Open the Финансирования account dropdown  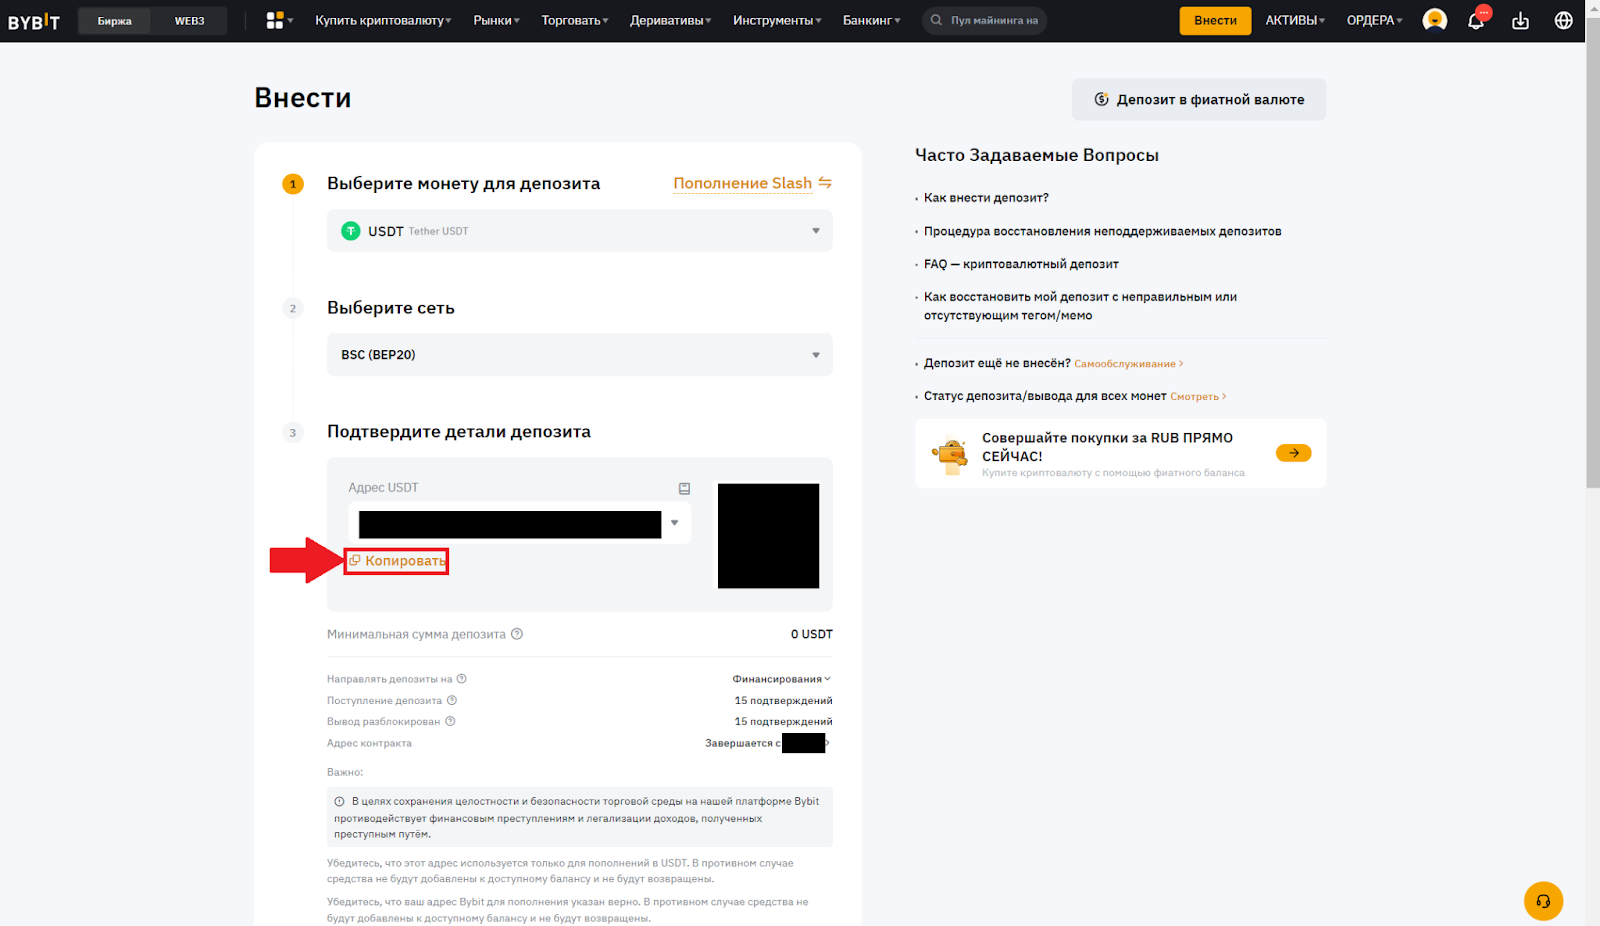pyautogui.click(x=781, y=679)
